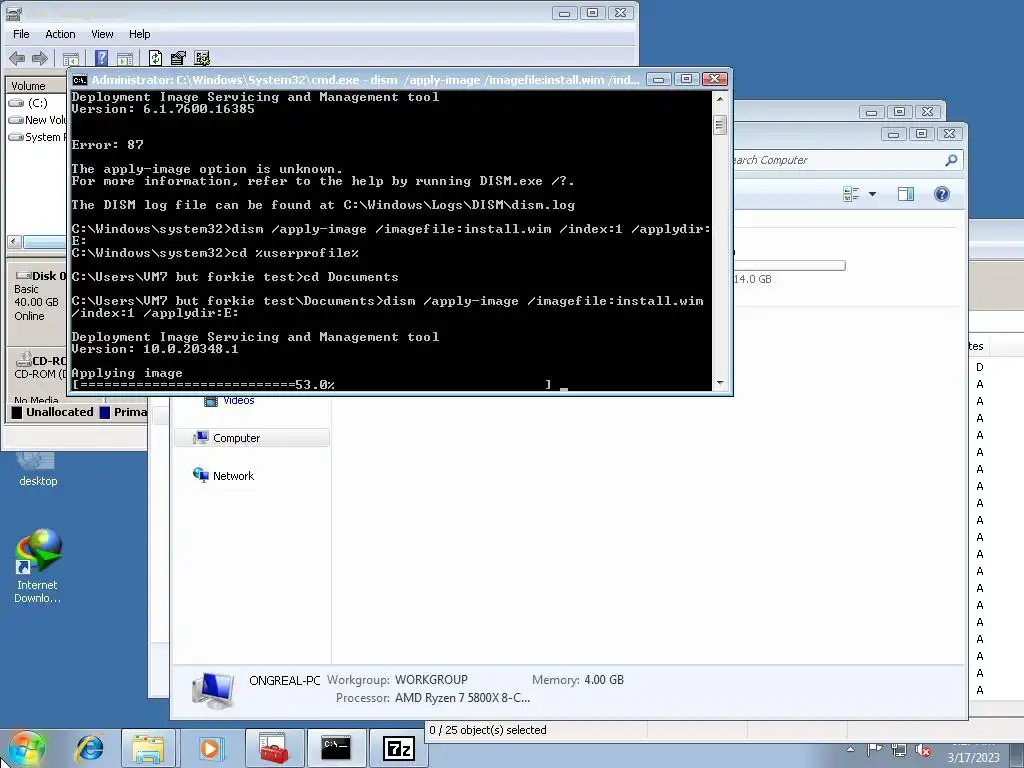The height and width of the screenshot is (768, 1024).
Task: Click the 4.00 GB memory value
Action: [604, 680]
